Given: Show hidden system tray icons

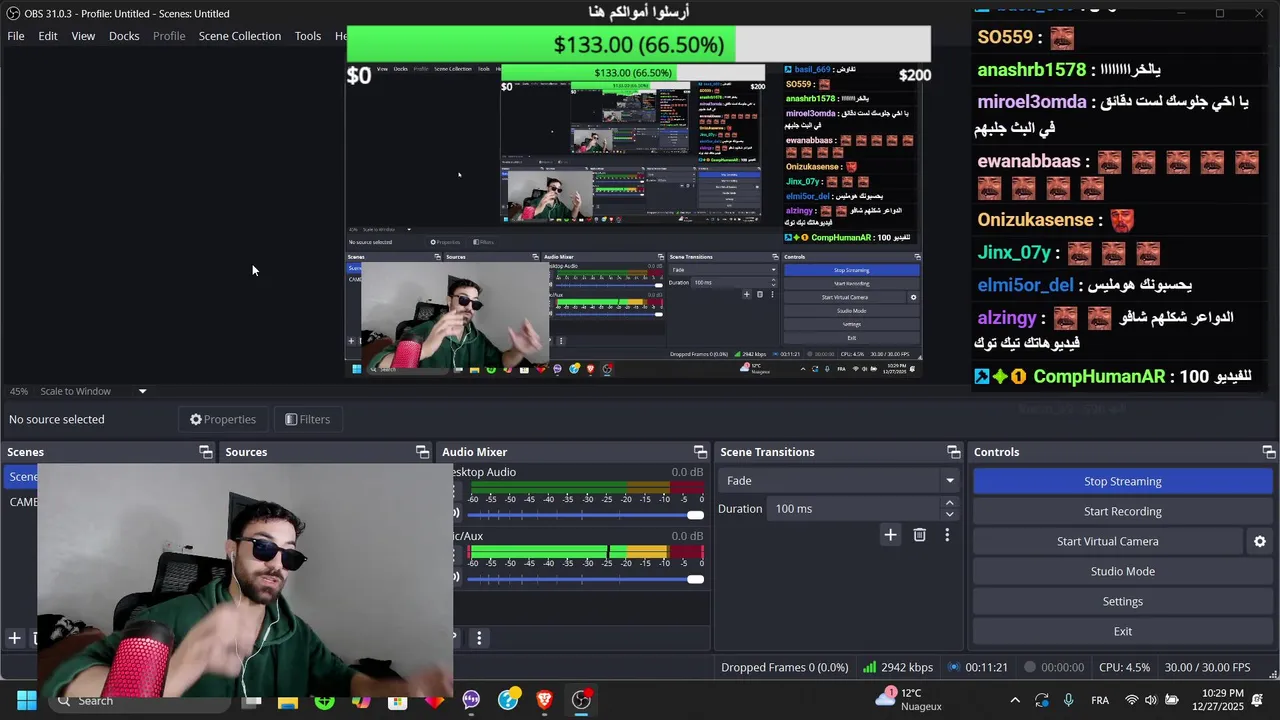Looking at the screenshot, I should [x=1015, y=700].
